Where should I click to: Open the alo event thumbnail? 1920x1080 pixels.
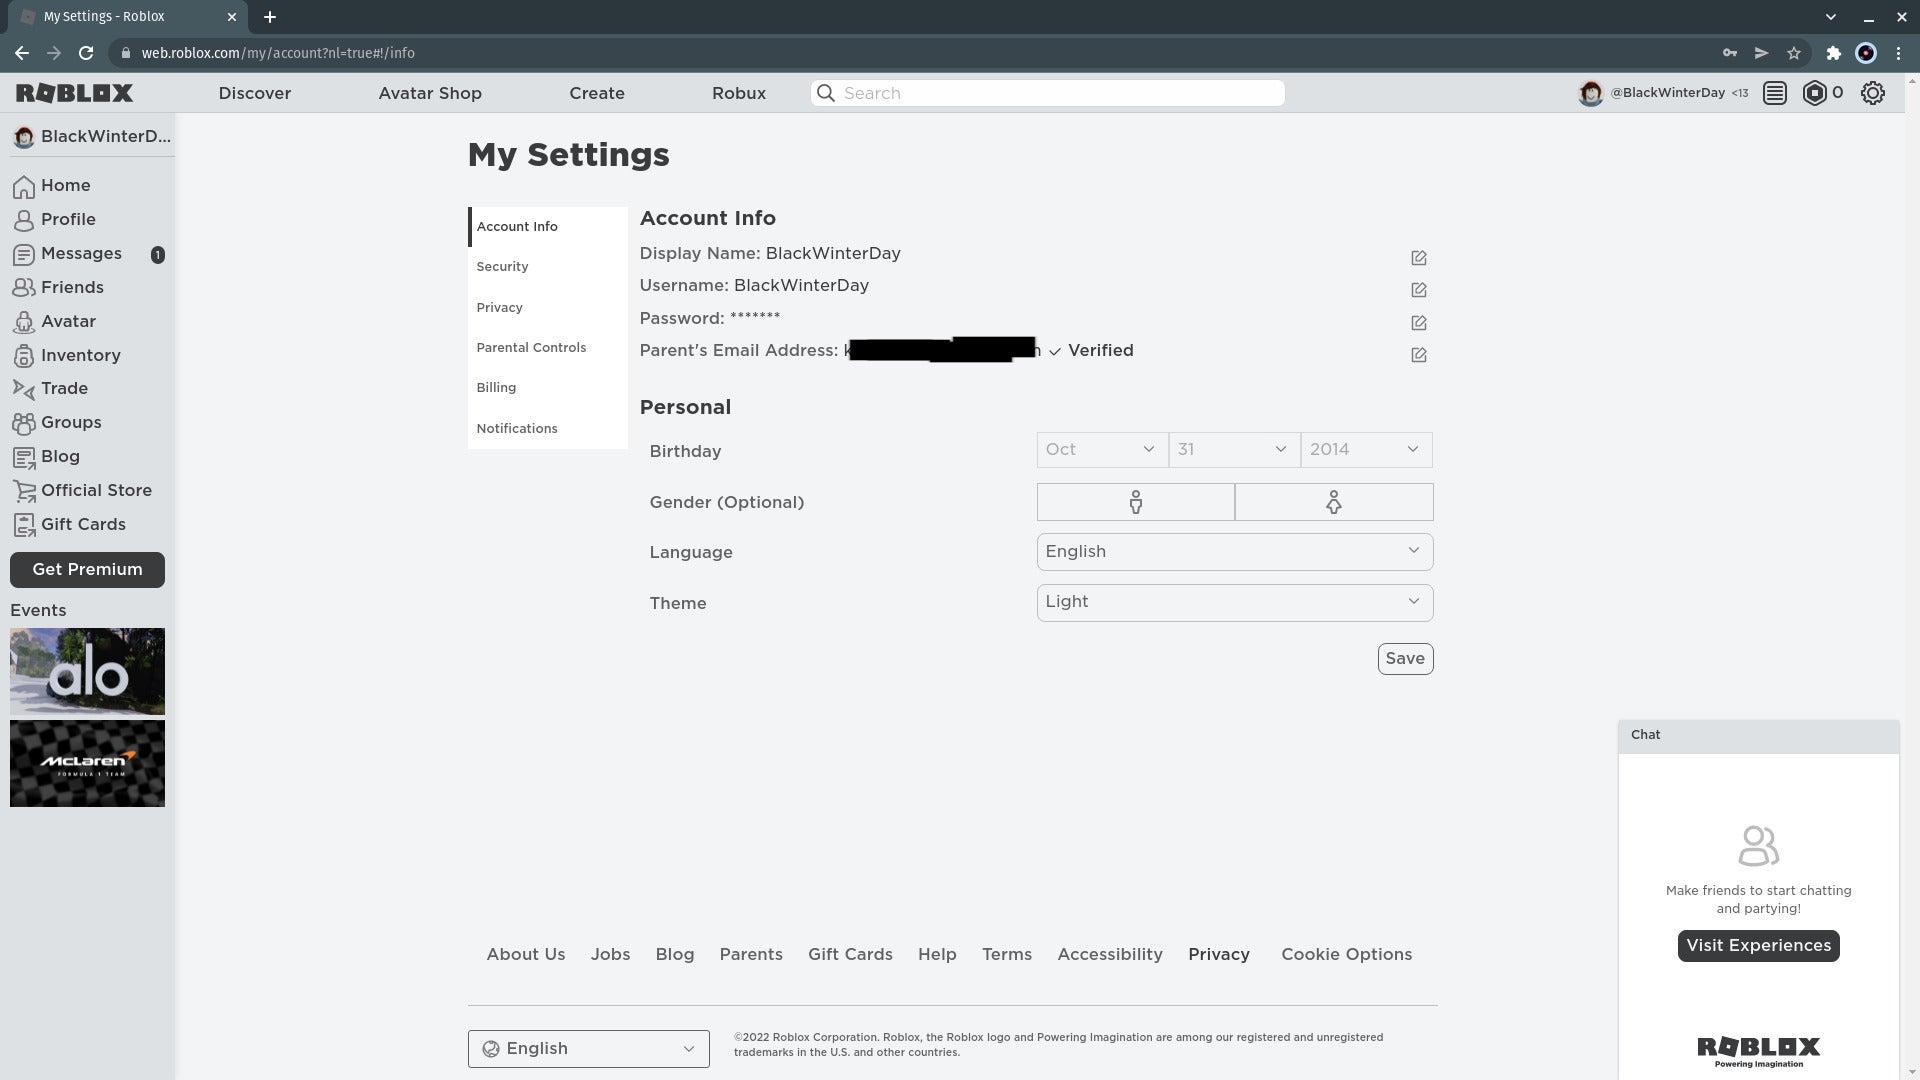click(x=87, y=672)
